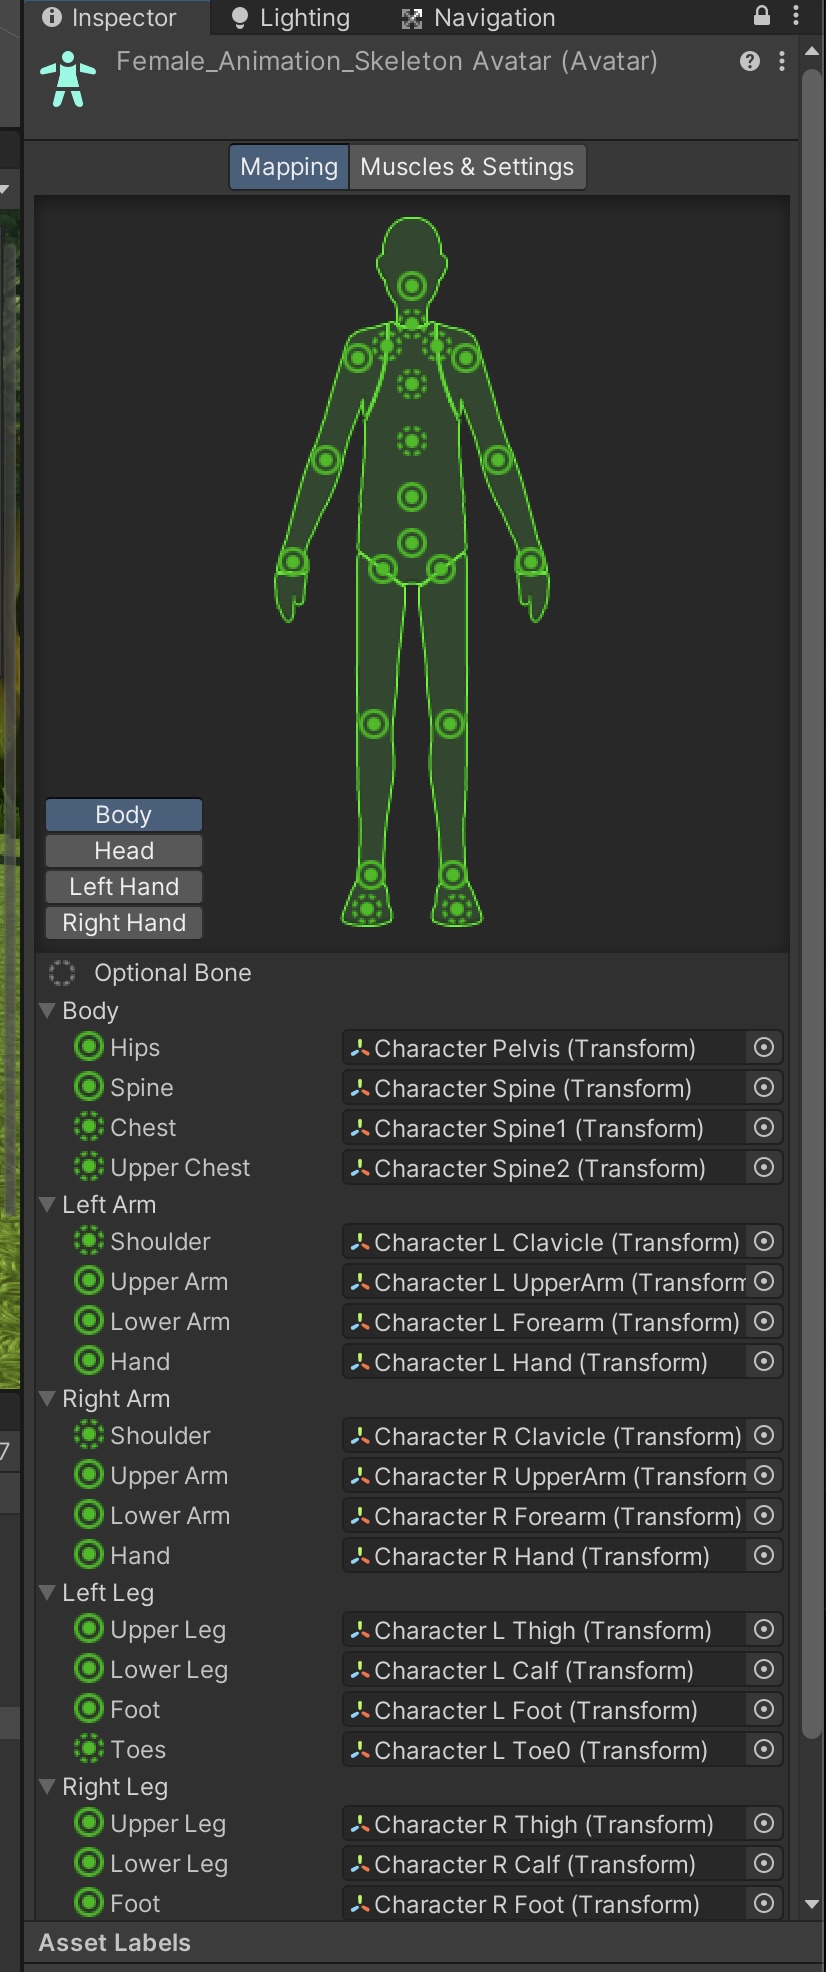
Task: Collapse the Left Leg bone group
Action: [47, 1592]
